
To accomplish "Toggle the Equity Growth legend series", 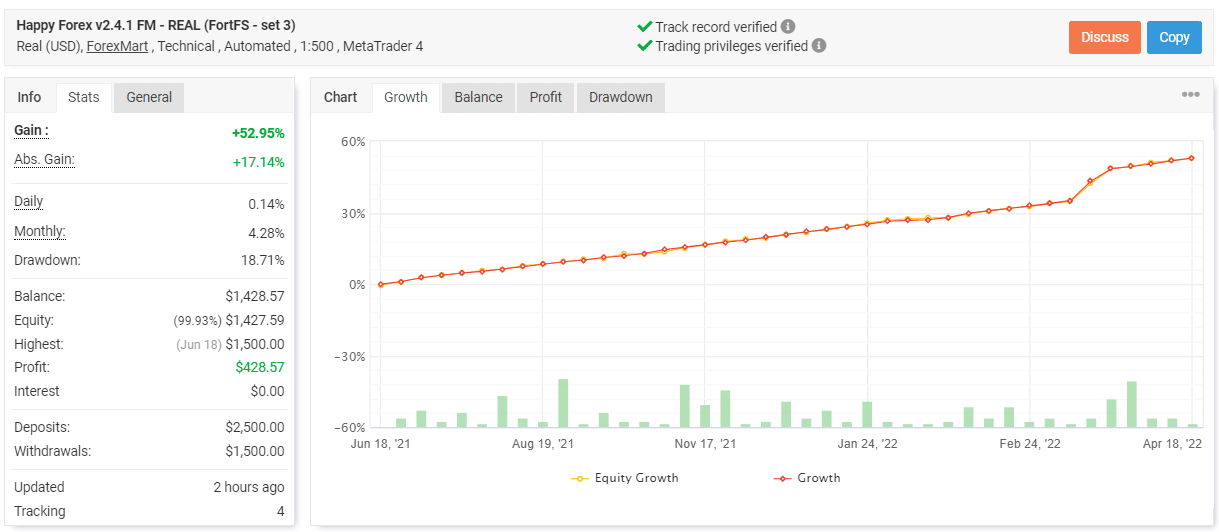I will tap(625, 478).
